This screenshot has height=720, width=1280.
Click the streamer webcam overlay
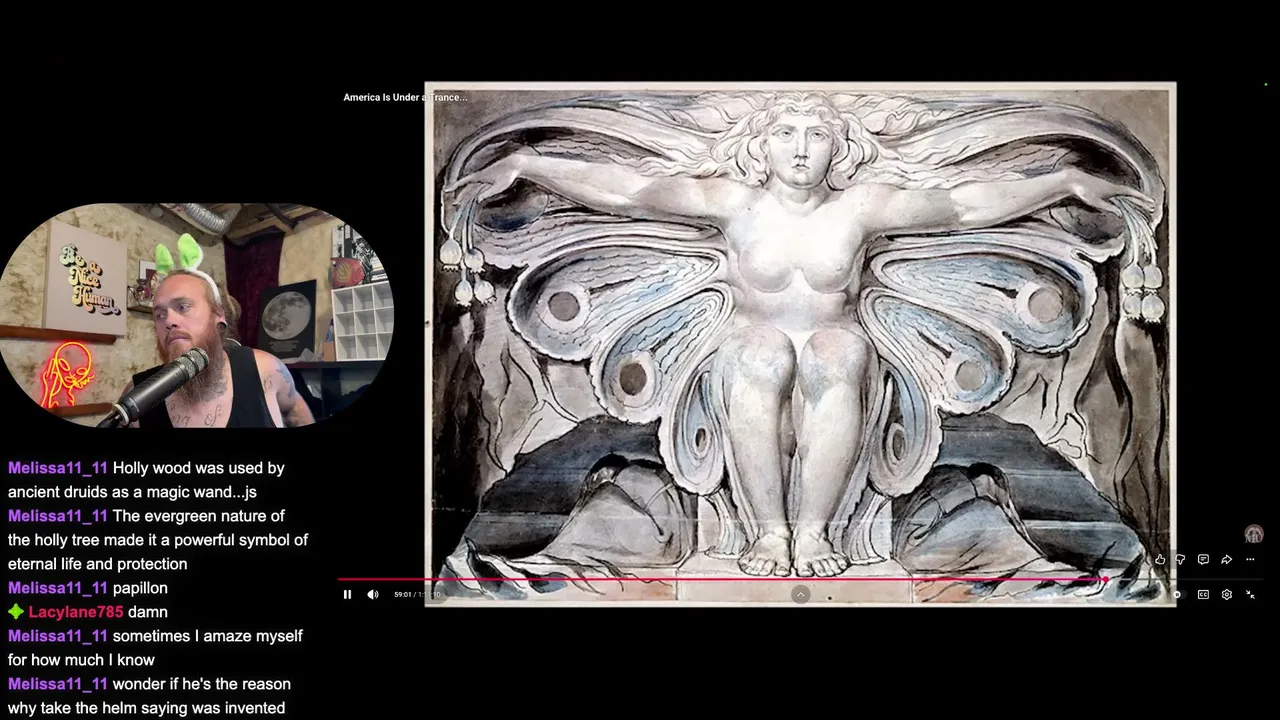click(x=197, y=315)
